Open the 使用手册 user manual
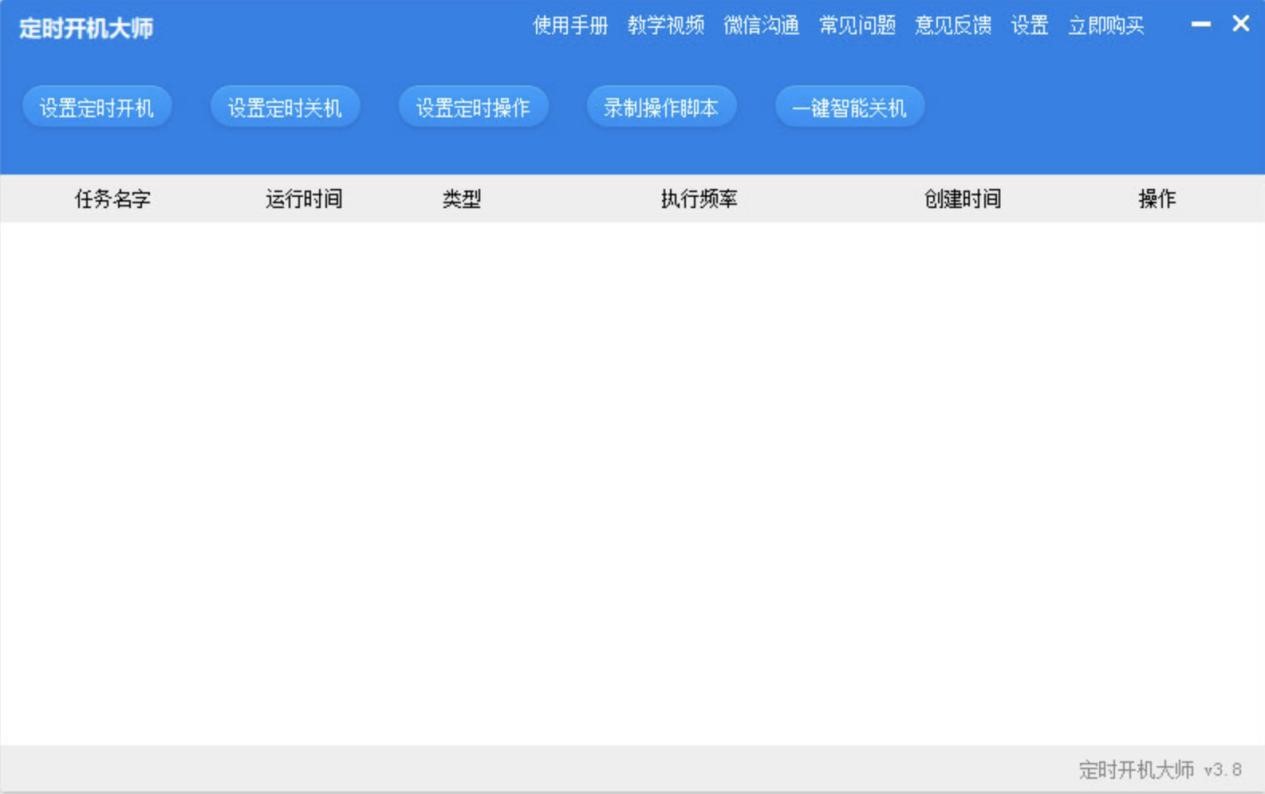Viewport: 1265px width, 794px height. point(570,26)
